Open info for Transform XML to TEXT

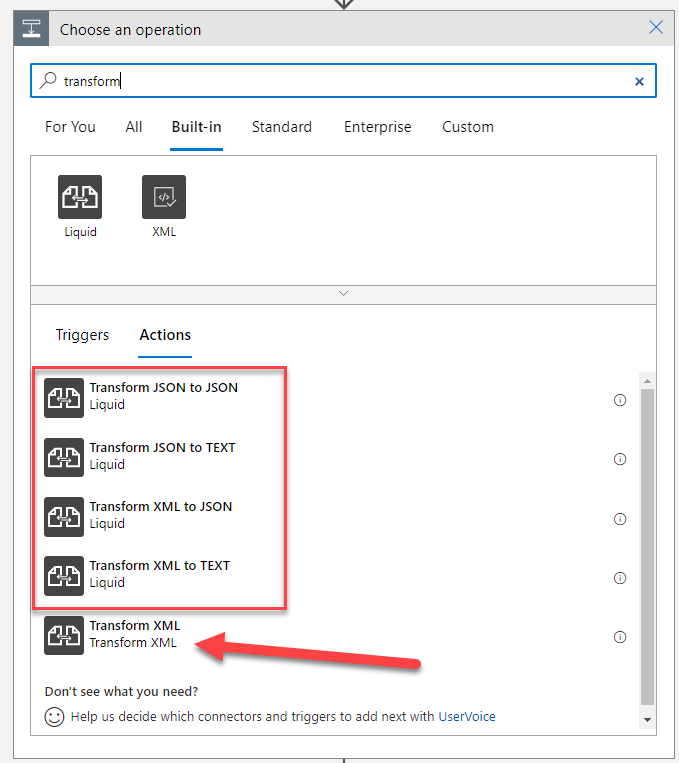click(x=619, y=578)
